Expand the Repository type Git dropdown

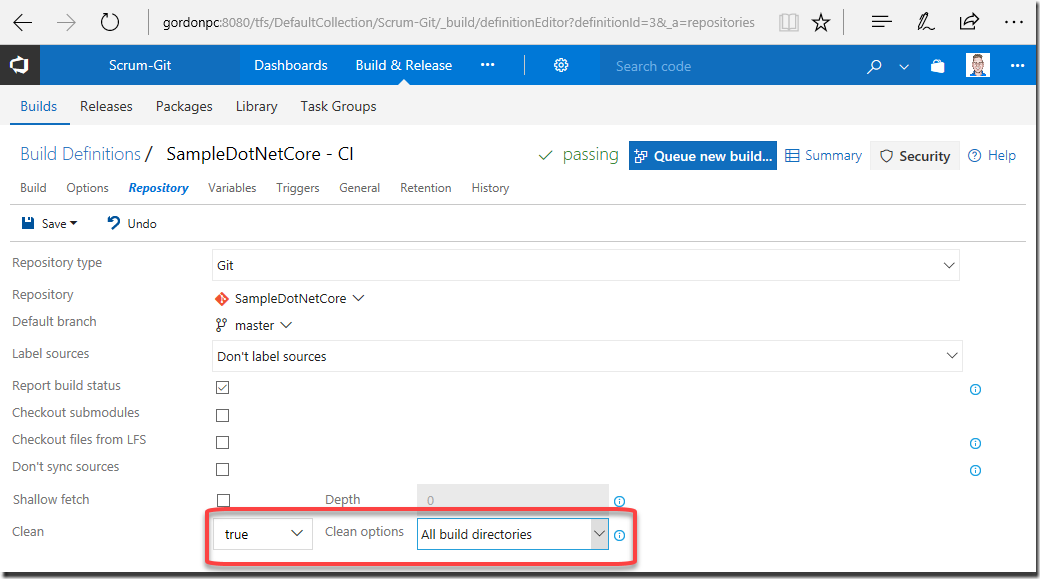(586, 265)
